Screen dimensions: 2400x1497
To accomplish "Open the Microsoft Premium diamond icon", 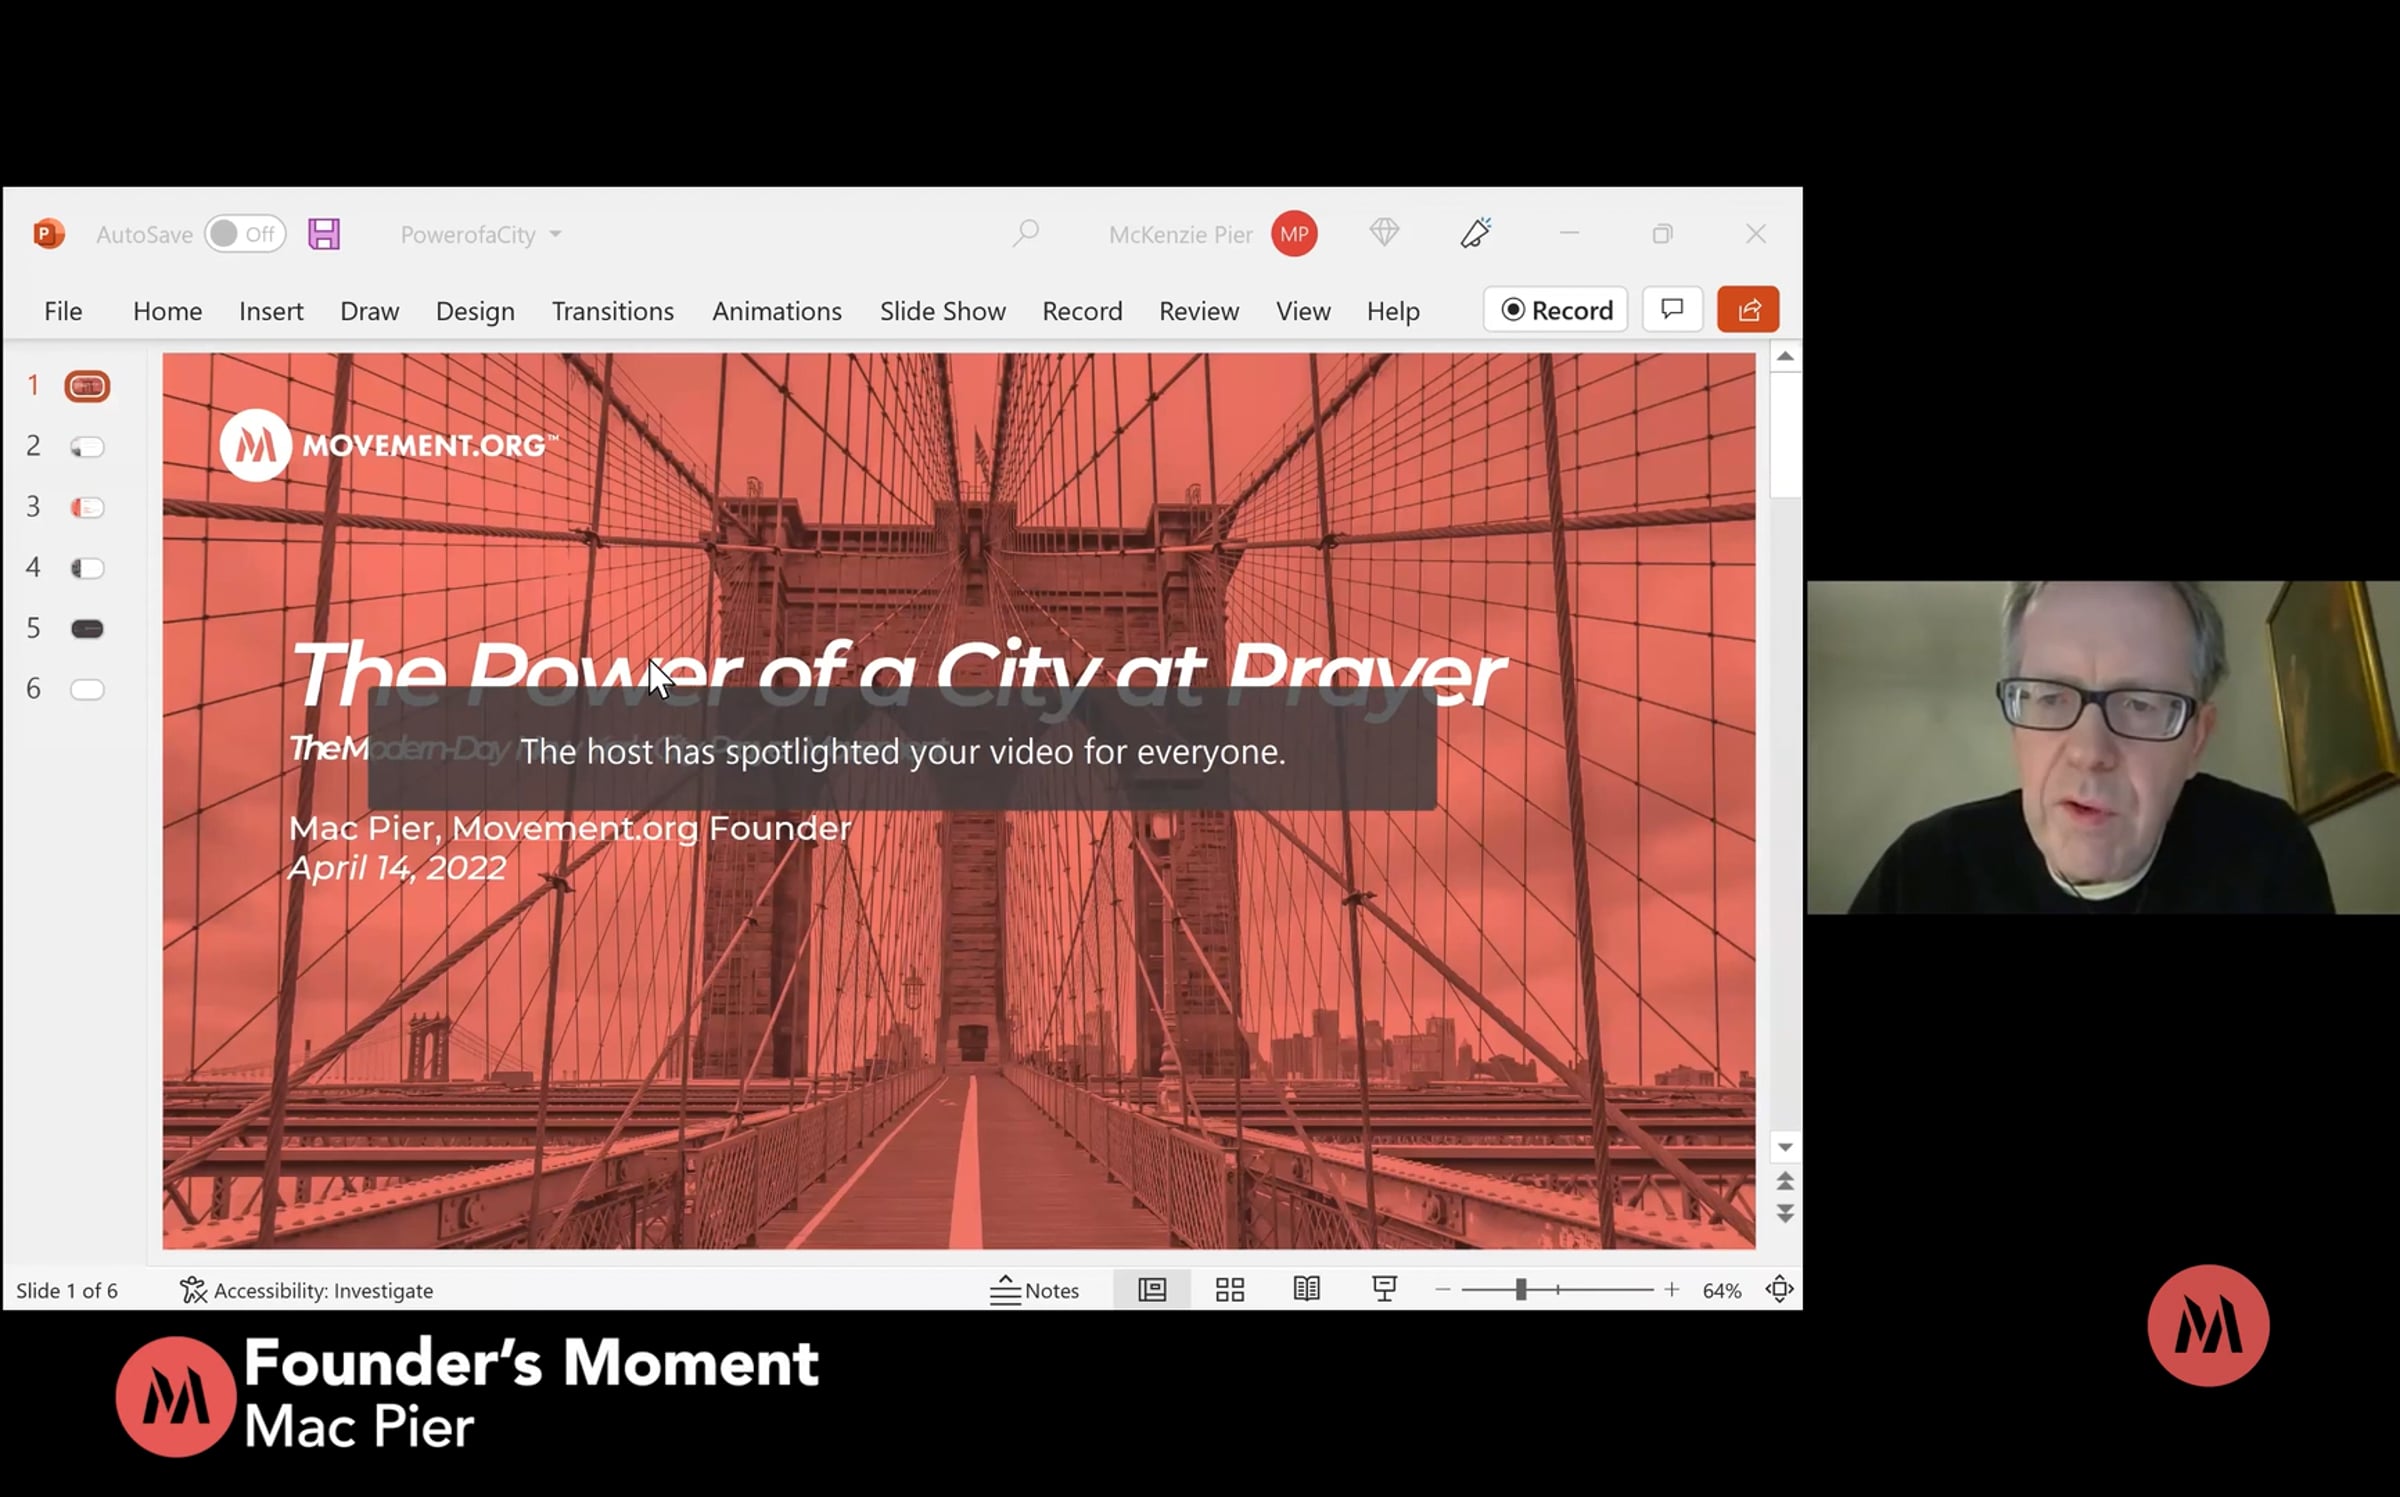I will click(1384, 233).
